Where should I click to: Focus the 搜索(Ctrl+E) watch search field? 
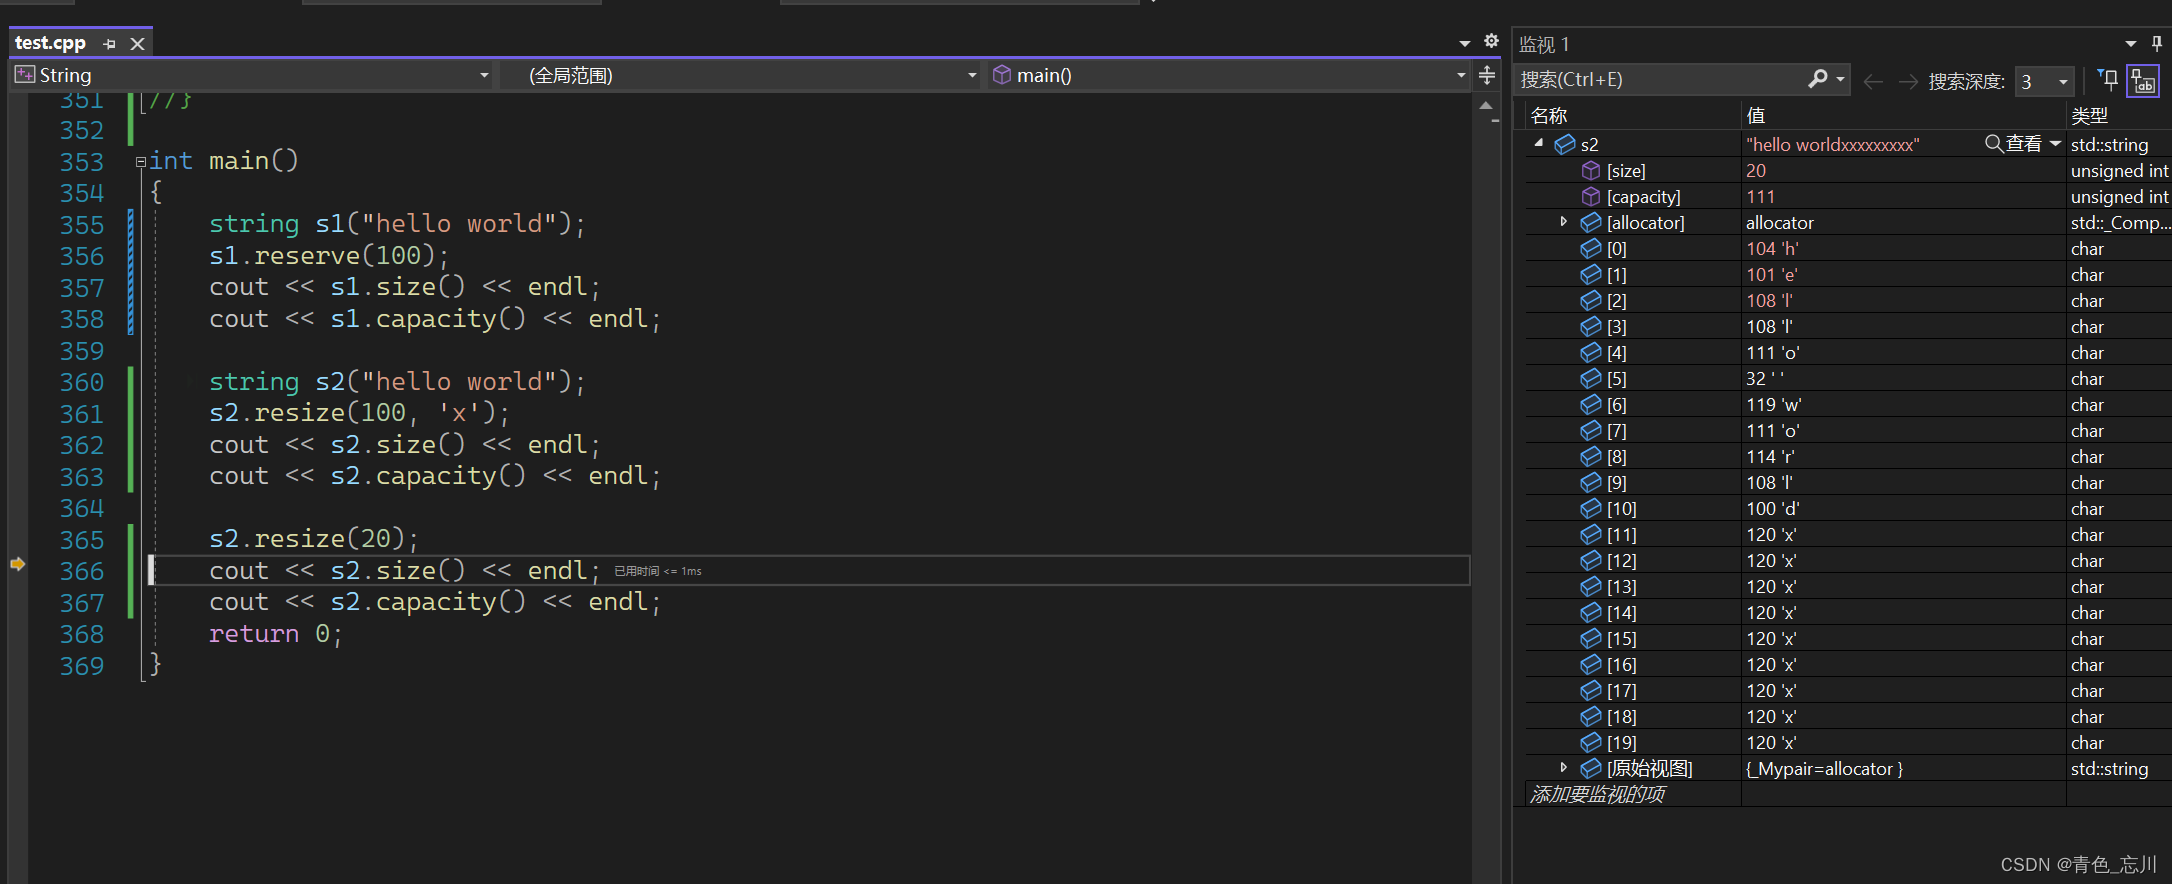1660,80
